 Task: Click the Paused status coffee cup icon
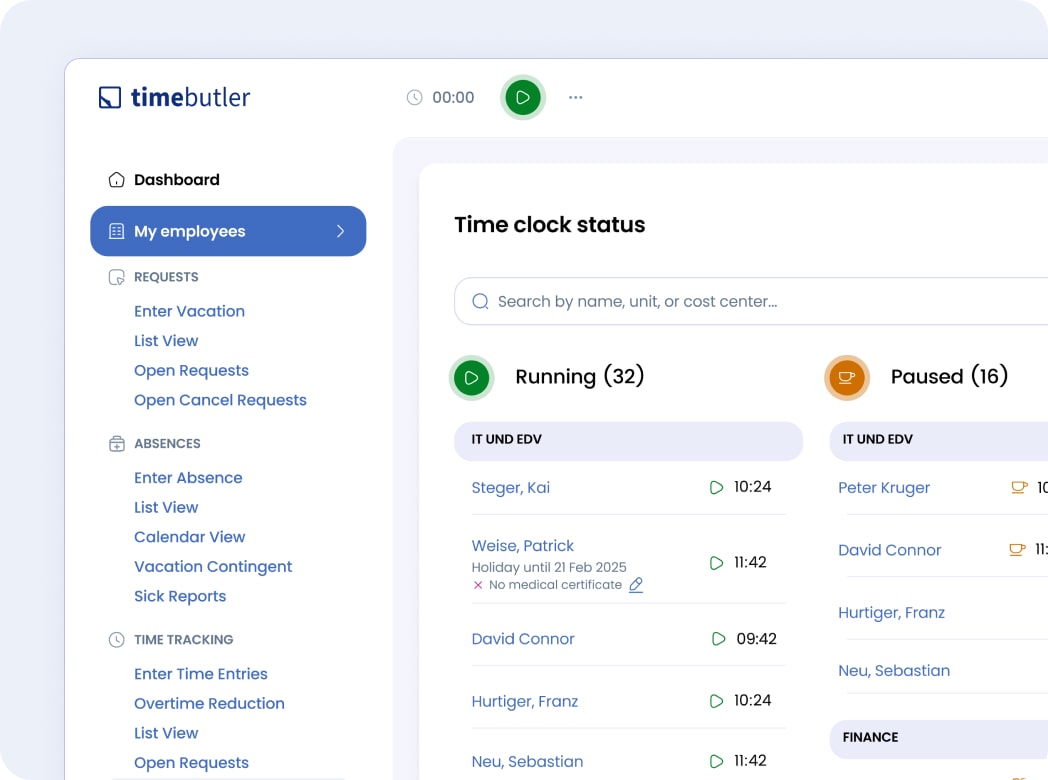point(846,378)
